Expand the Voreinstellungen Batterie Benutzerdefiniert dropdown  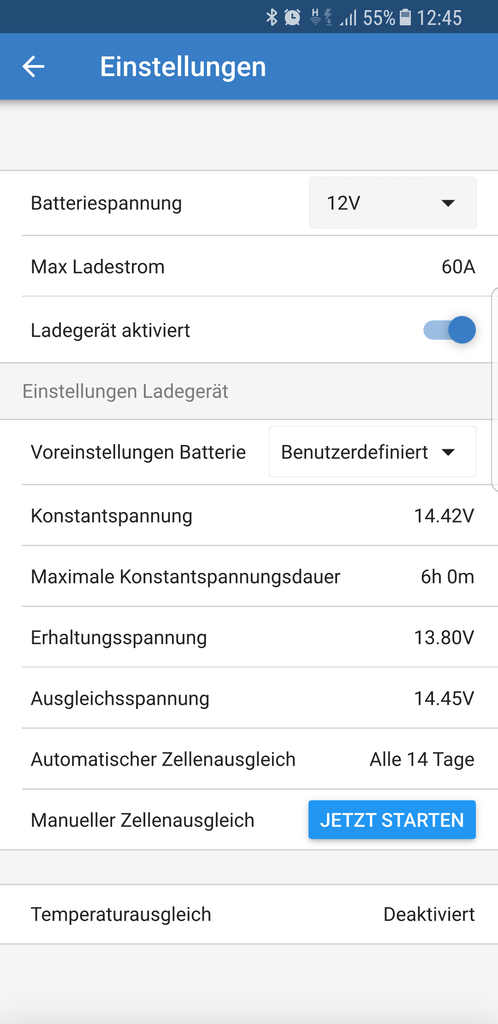click(373, 452)
